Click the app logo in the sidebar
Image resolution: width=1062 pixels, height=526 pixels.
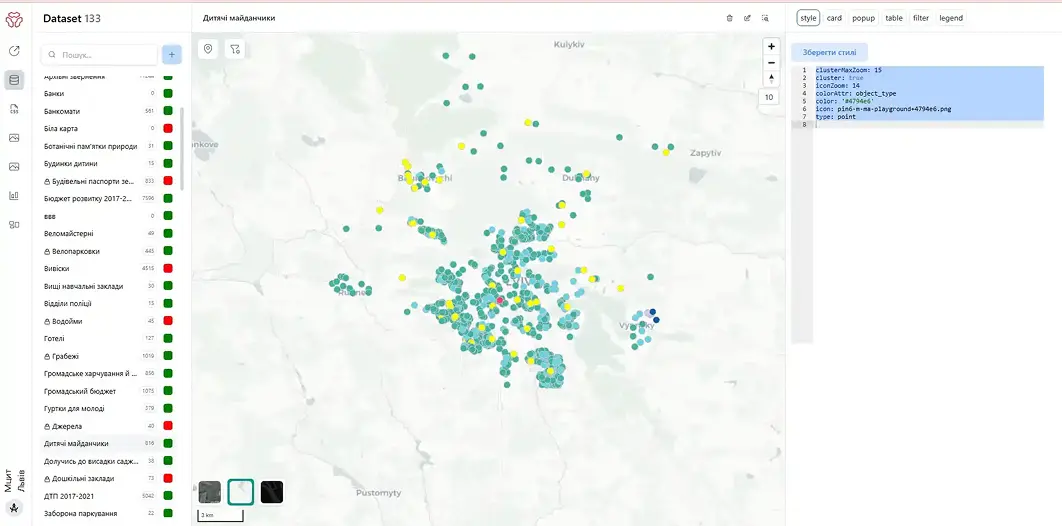[x=14, y=20]
